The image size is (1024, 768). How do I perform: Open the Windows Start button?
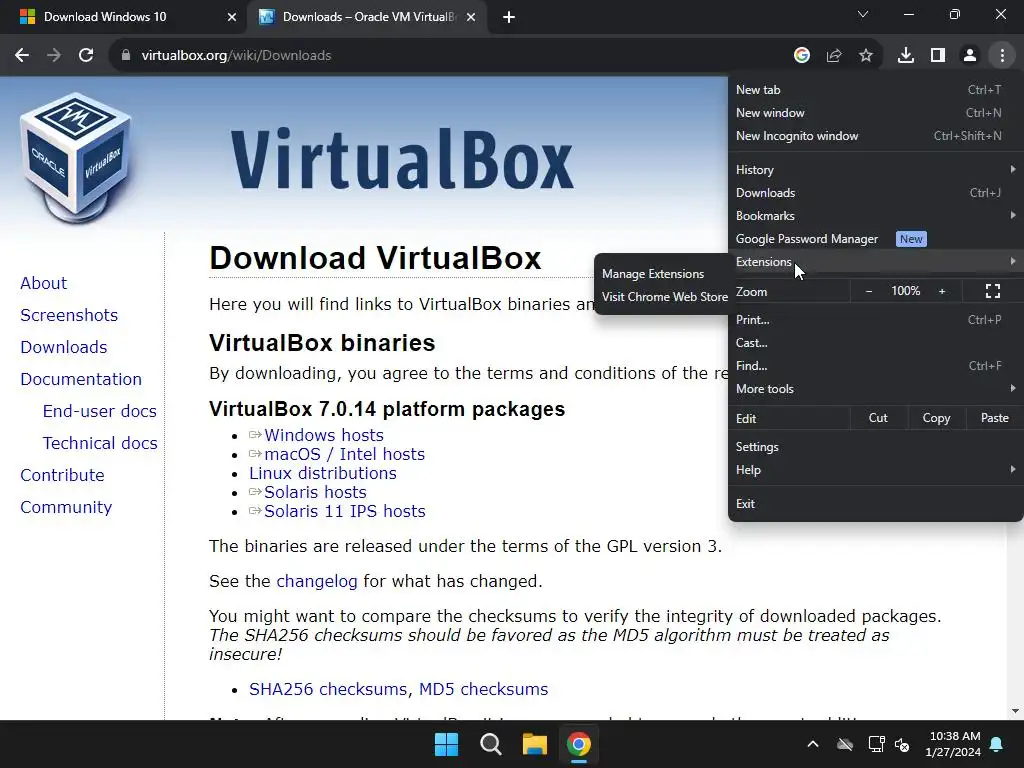[447, 744]
